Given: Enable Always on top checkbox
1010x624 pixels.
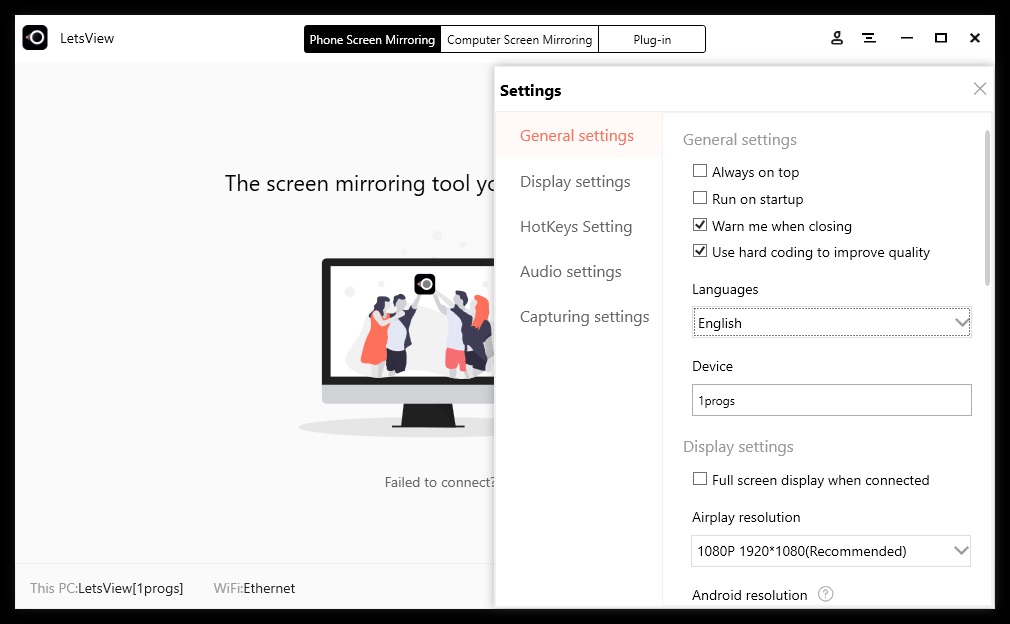Looking at the screenshot, I should pyautogui.click(x=700, y=171).
